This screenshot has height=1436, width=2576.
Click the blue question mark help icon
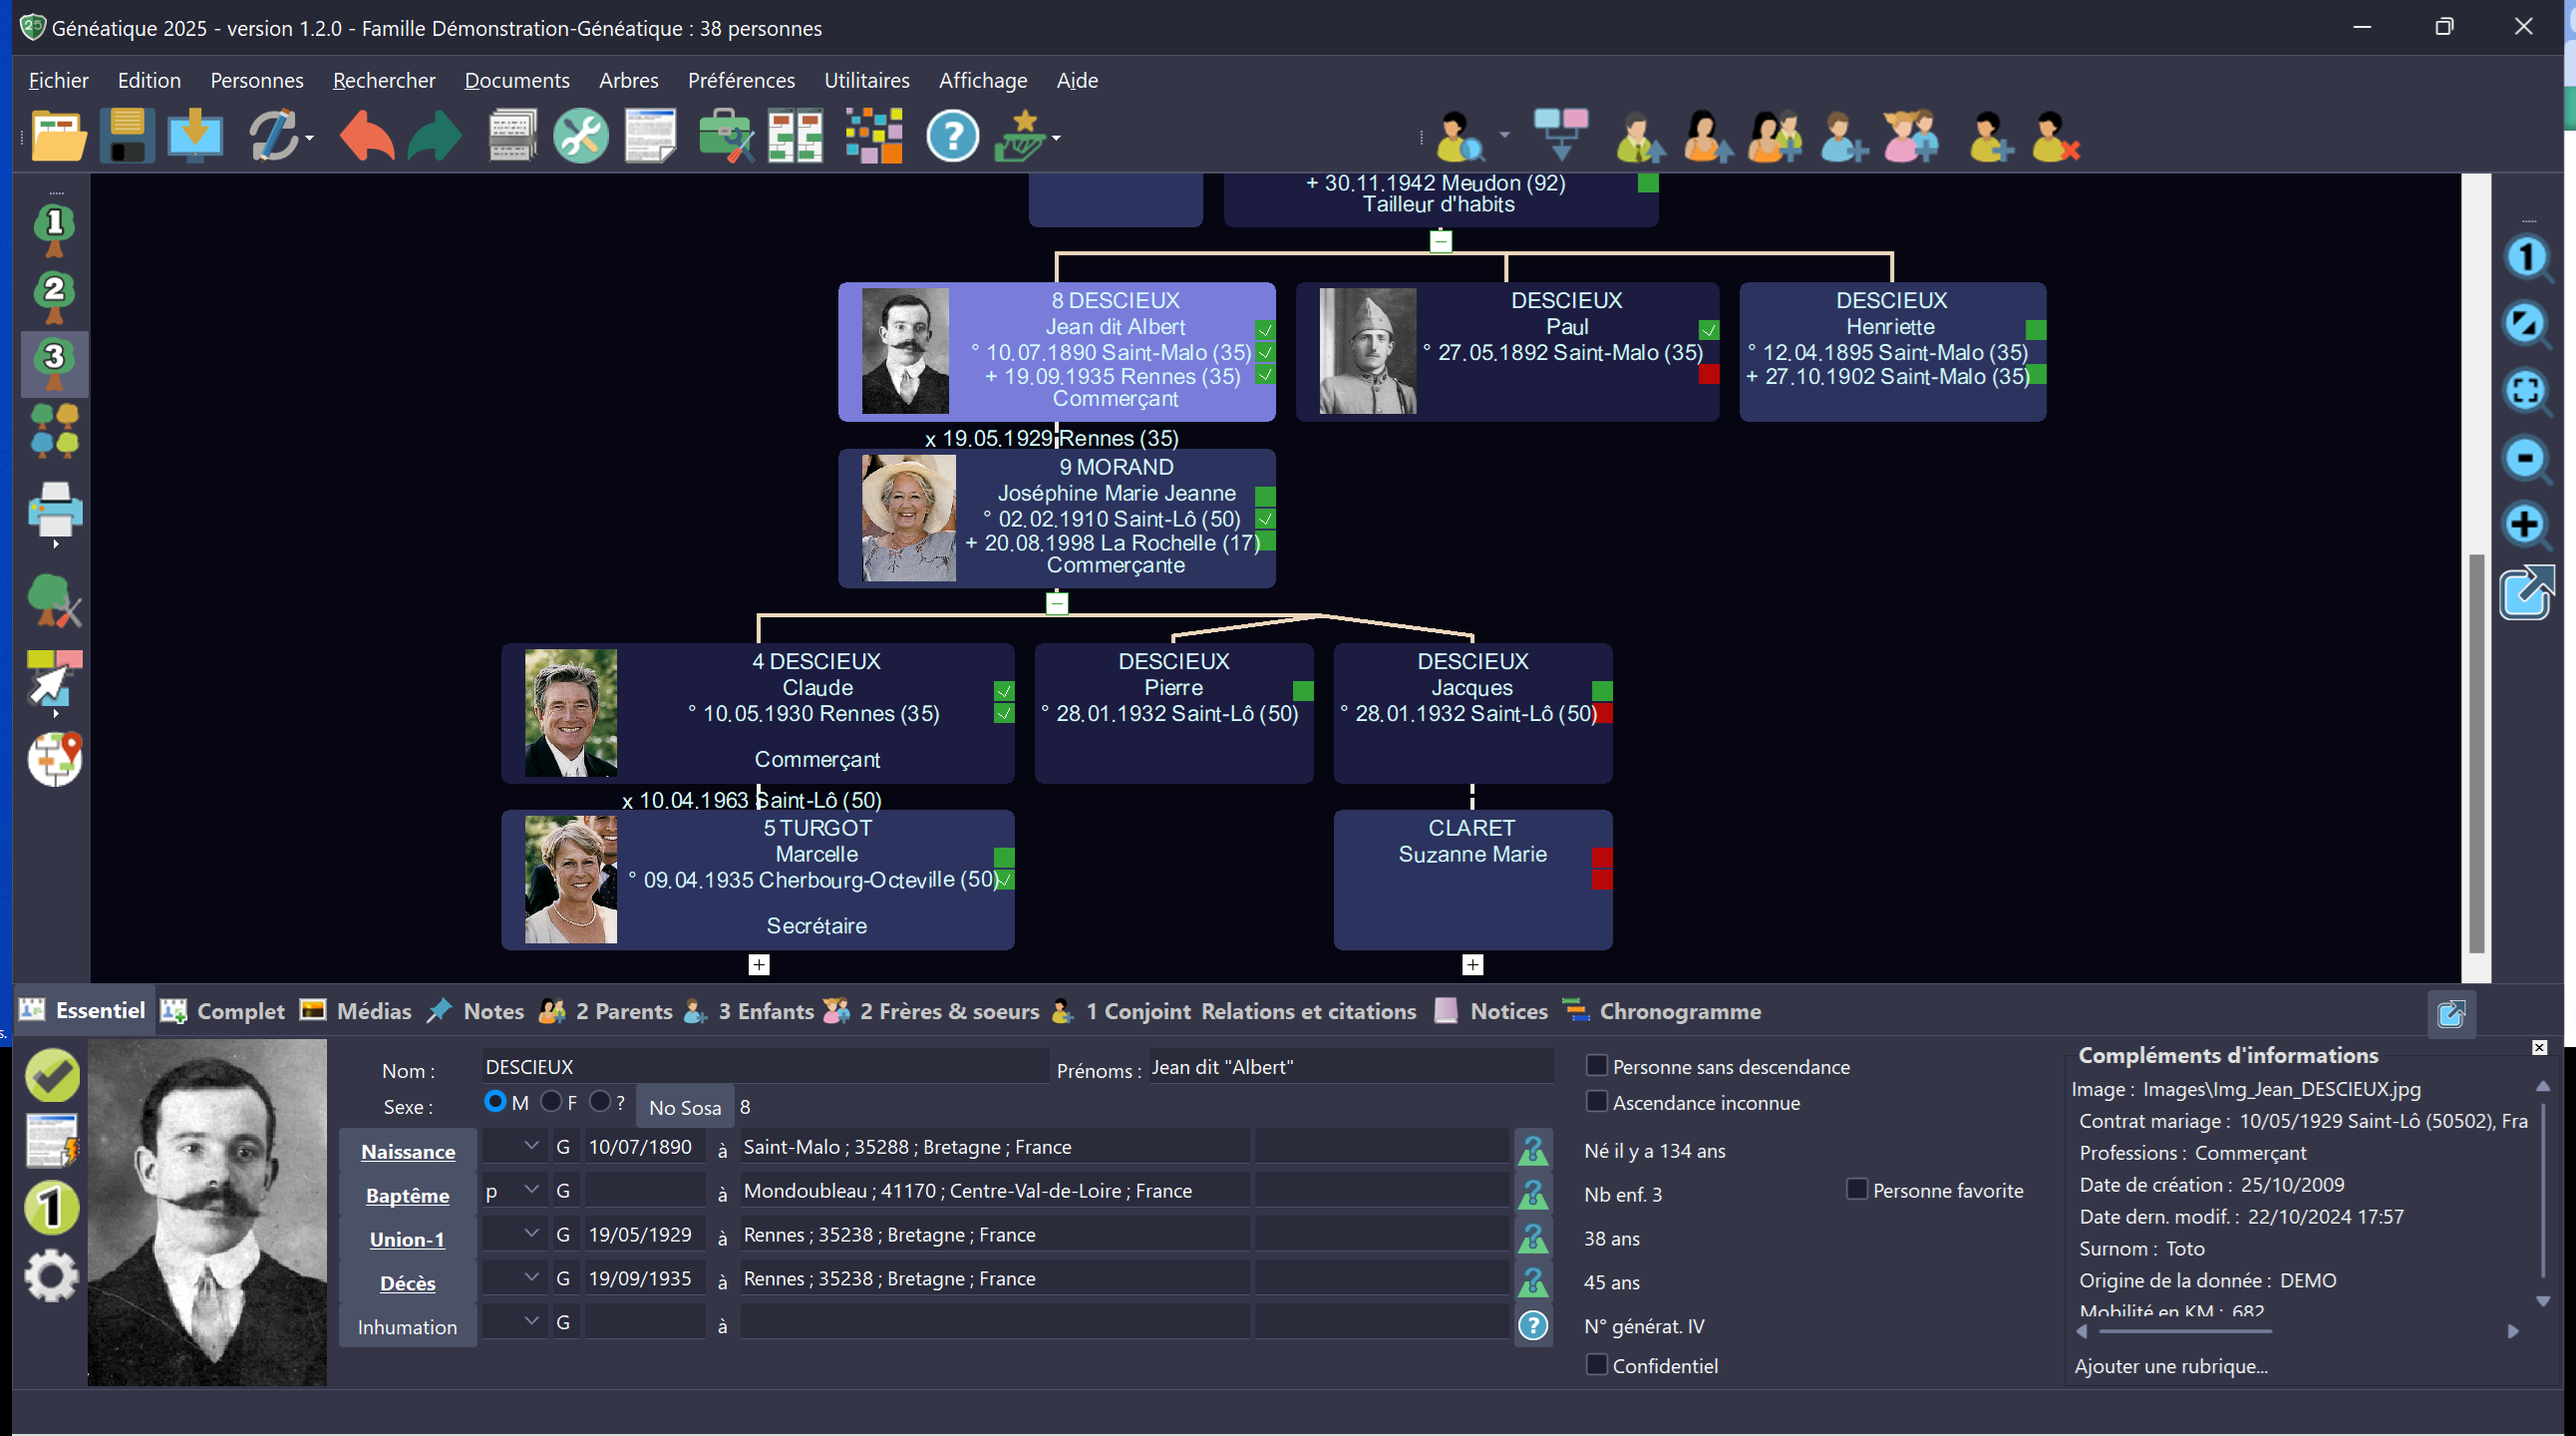(x=952, y=135)
